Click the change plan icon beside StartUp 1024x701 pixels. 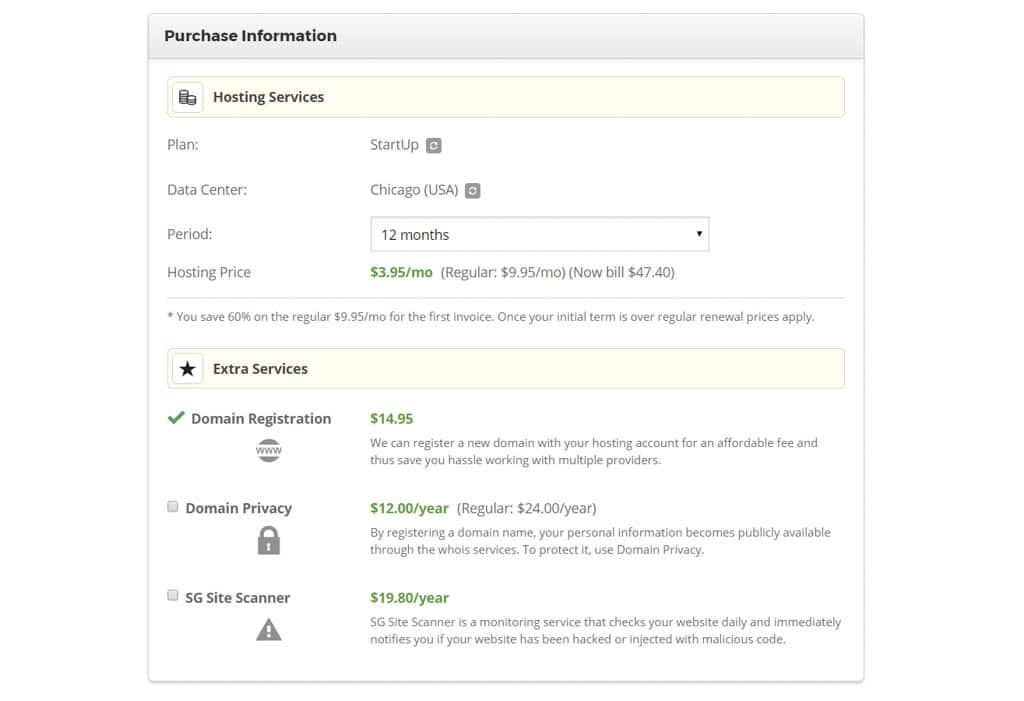[x=434, y=146]
